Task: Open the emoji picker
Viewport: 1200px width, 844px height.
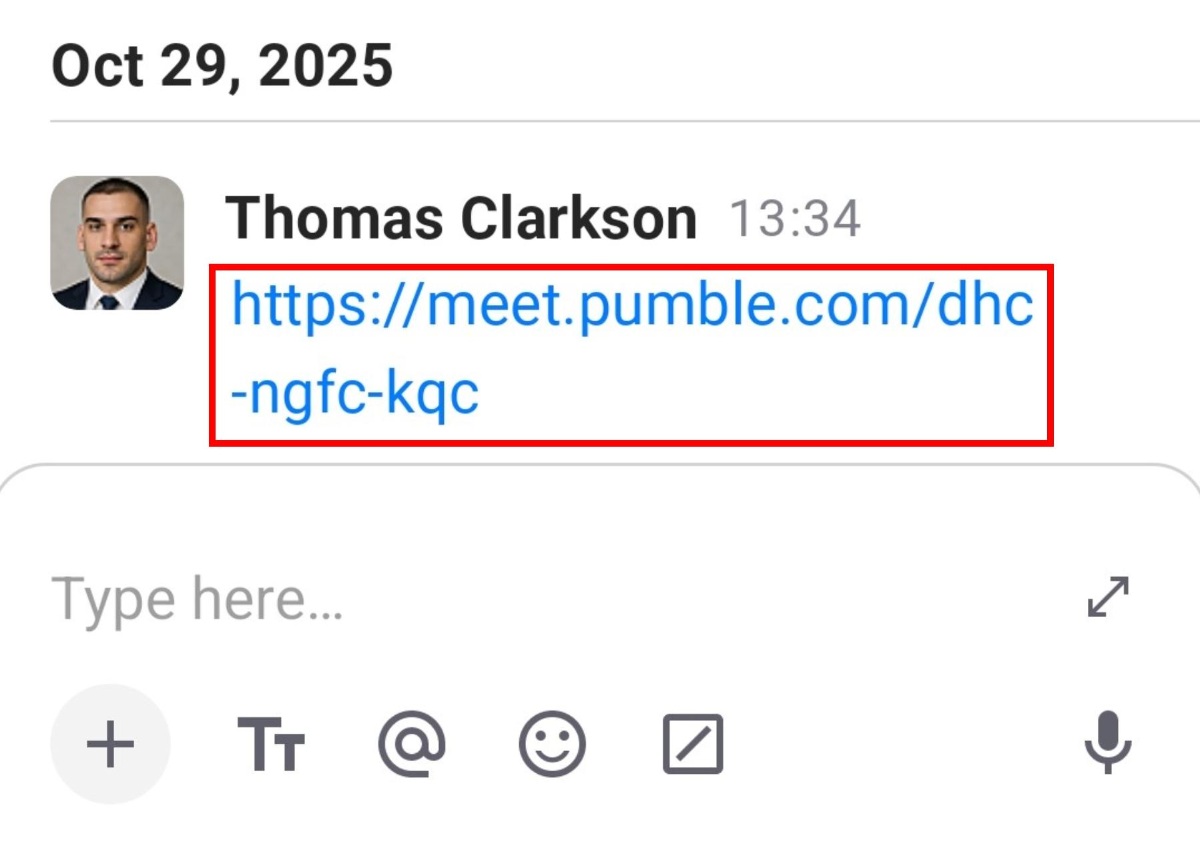Action: point(552,745)
